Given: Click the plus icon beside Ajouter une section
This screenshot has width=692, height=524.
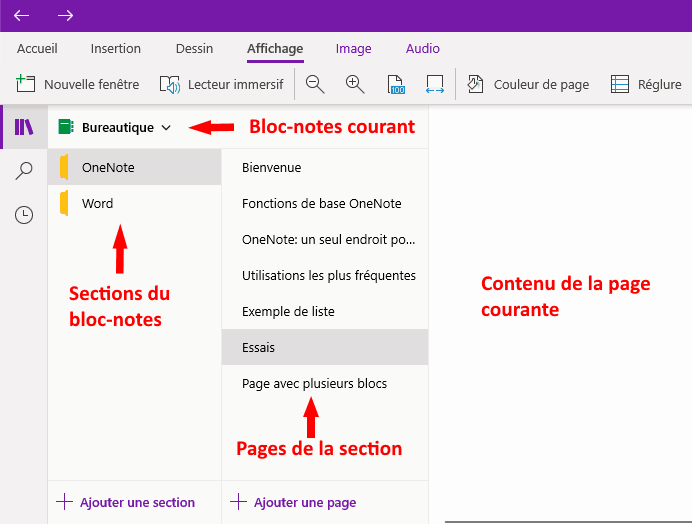Looking at the screenshot, I should coord(64,502).
